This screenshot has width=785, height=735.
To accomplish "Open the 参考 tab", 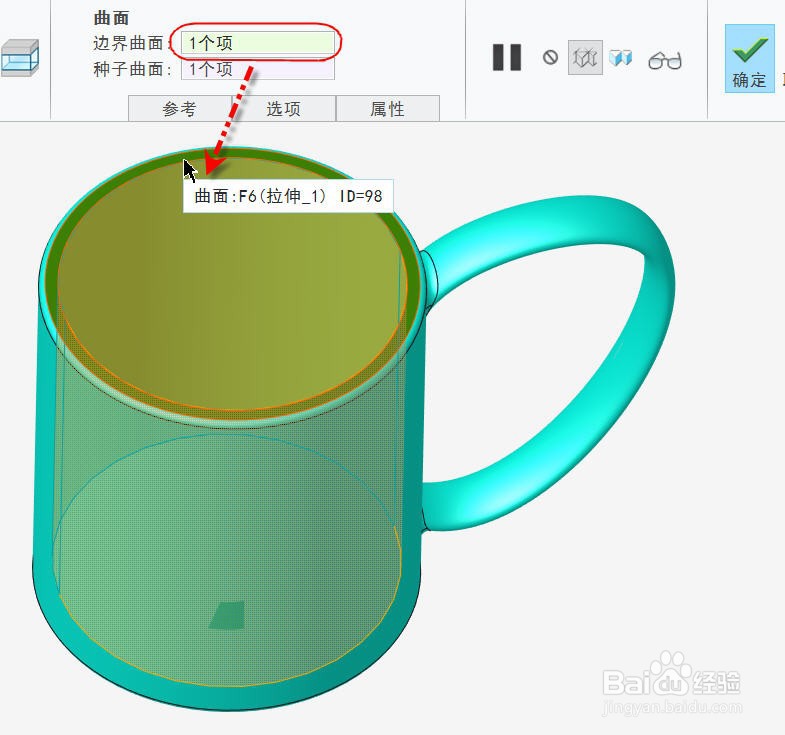I will coord(179,108).
